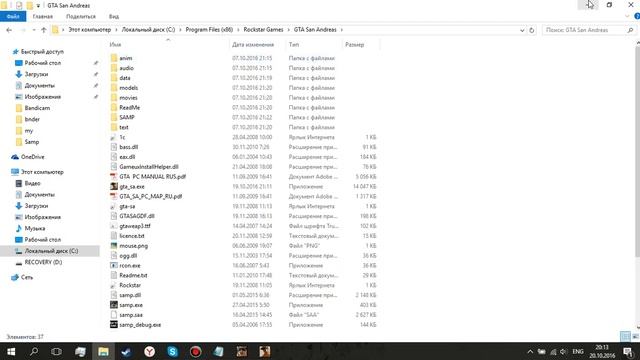640x360 pixels.
Task: Go up one folder level arrow
Action: tap(44, 30)
